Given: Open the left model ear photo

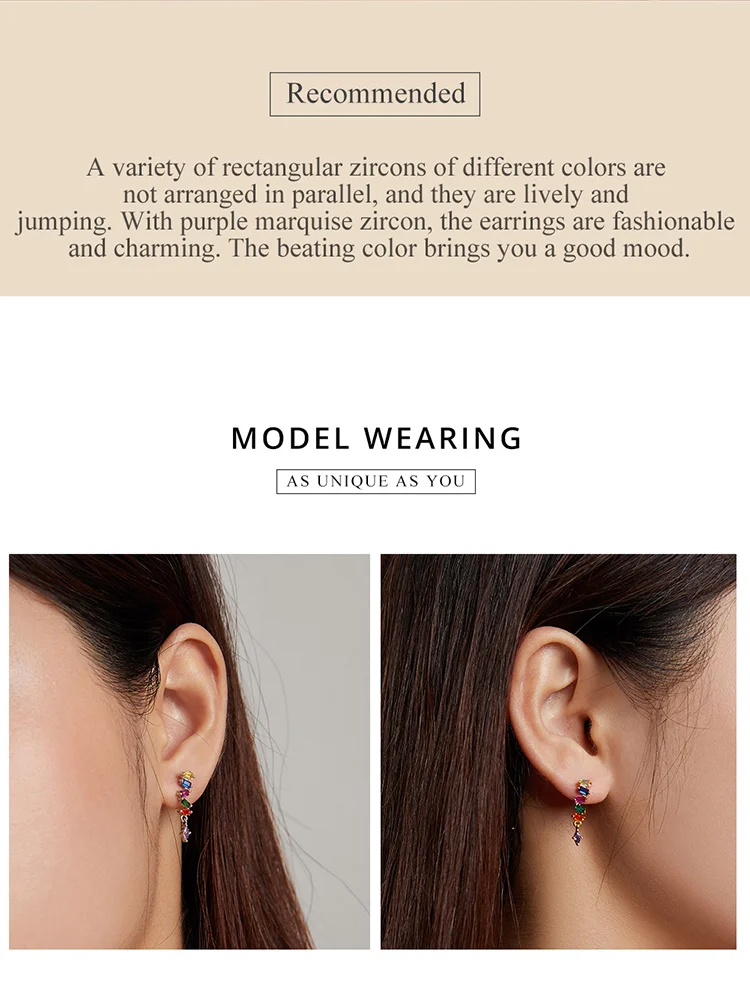Looking at the screenshot, I should pos(189,751).
